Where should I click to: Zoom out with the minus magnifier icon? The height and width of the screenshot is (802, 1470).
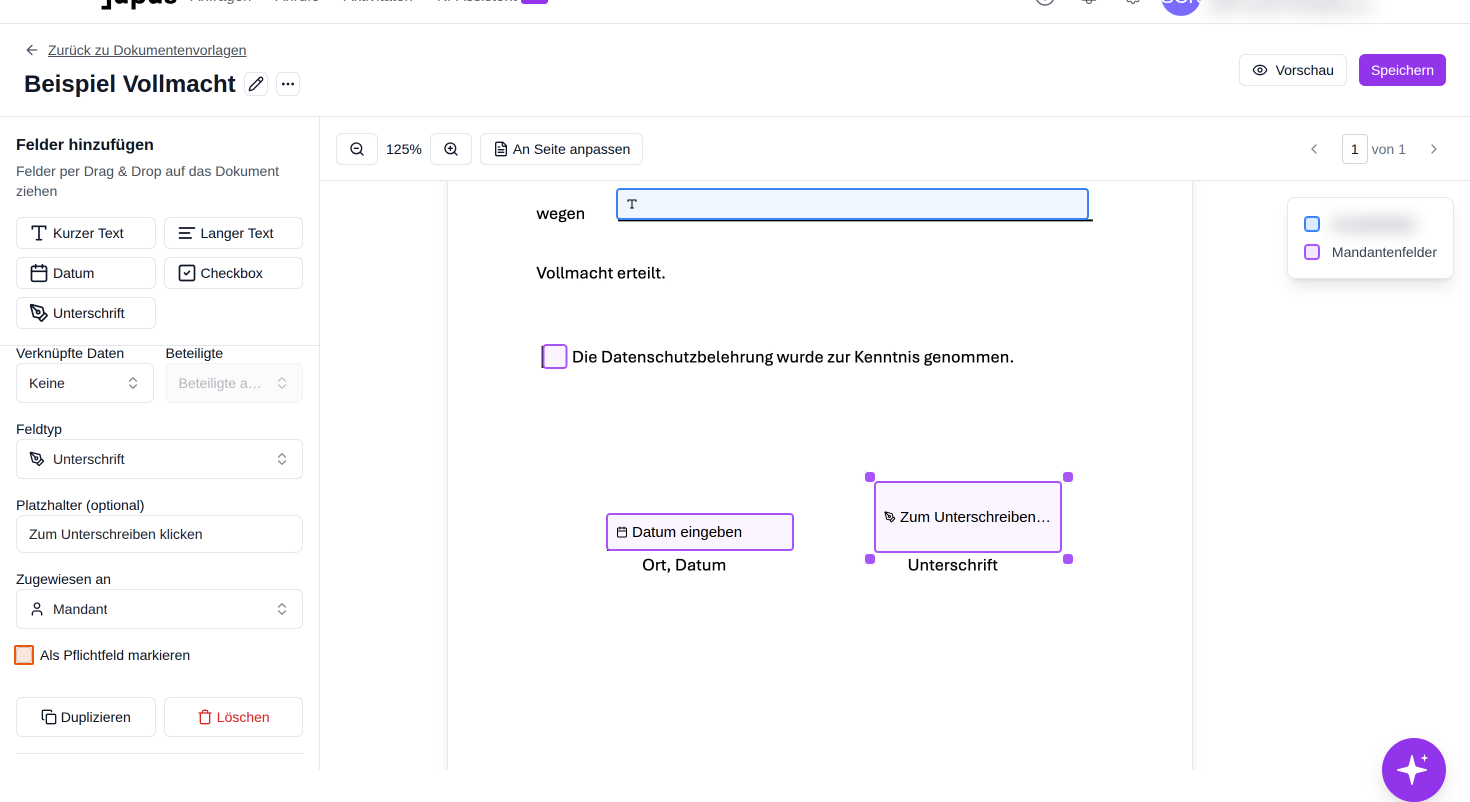[x=357, y=149]
